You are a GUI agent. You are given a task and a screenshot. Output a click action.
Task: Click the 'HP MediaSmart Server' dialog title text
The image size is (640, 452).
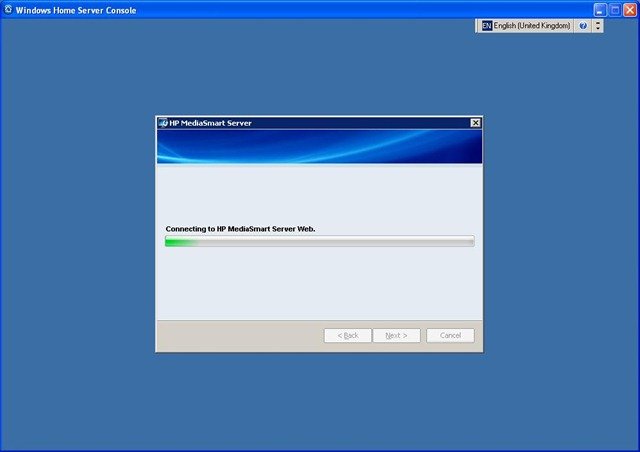[x=210, y=123]
